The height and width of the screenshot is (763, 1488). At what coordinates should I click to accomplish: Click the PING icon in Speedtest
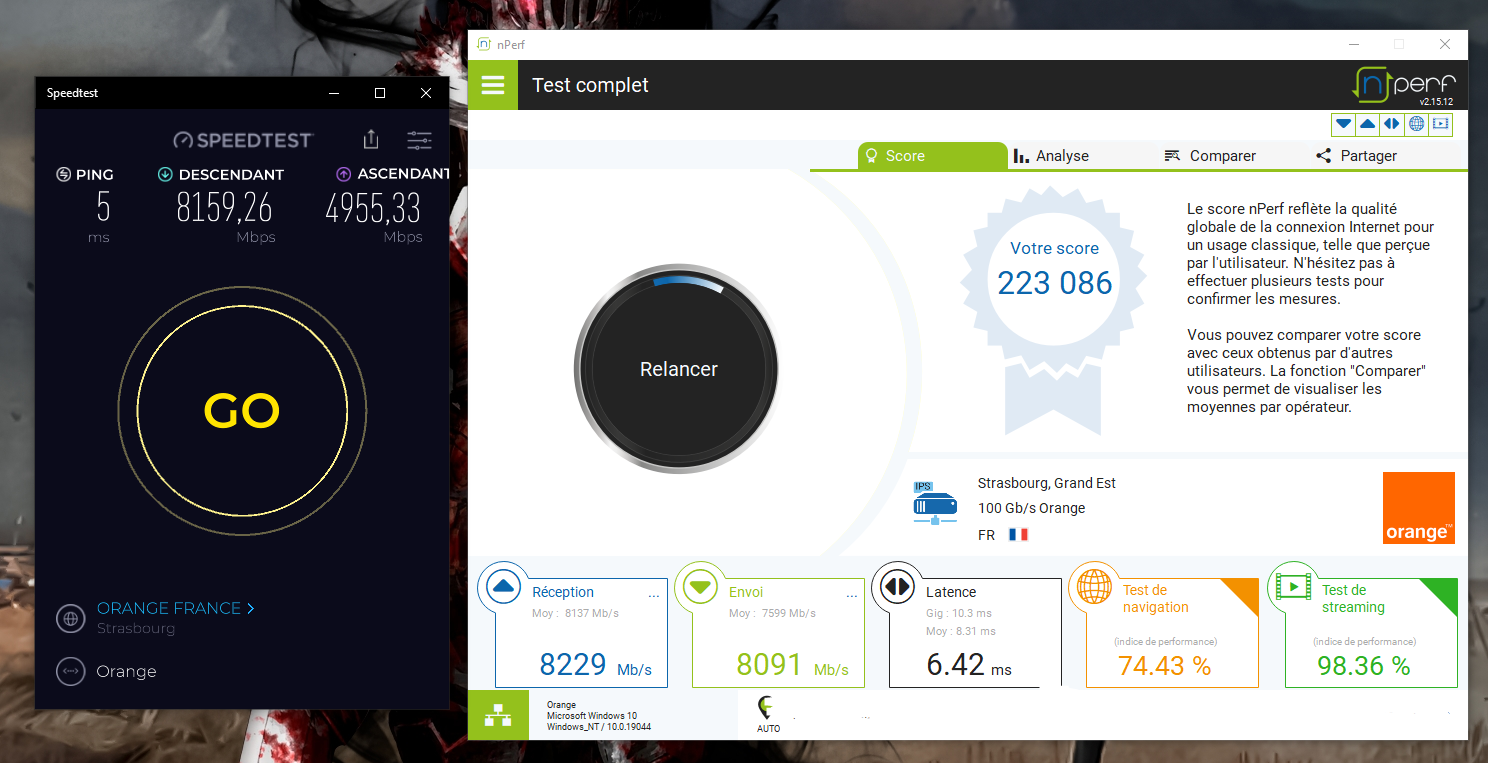click(x=64, y=175)
